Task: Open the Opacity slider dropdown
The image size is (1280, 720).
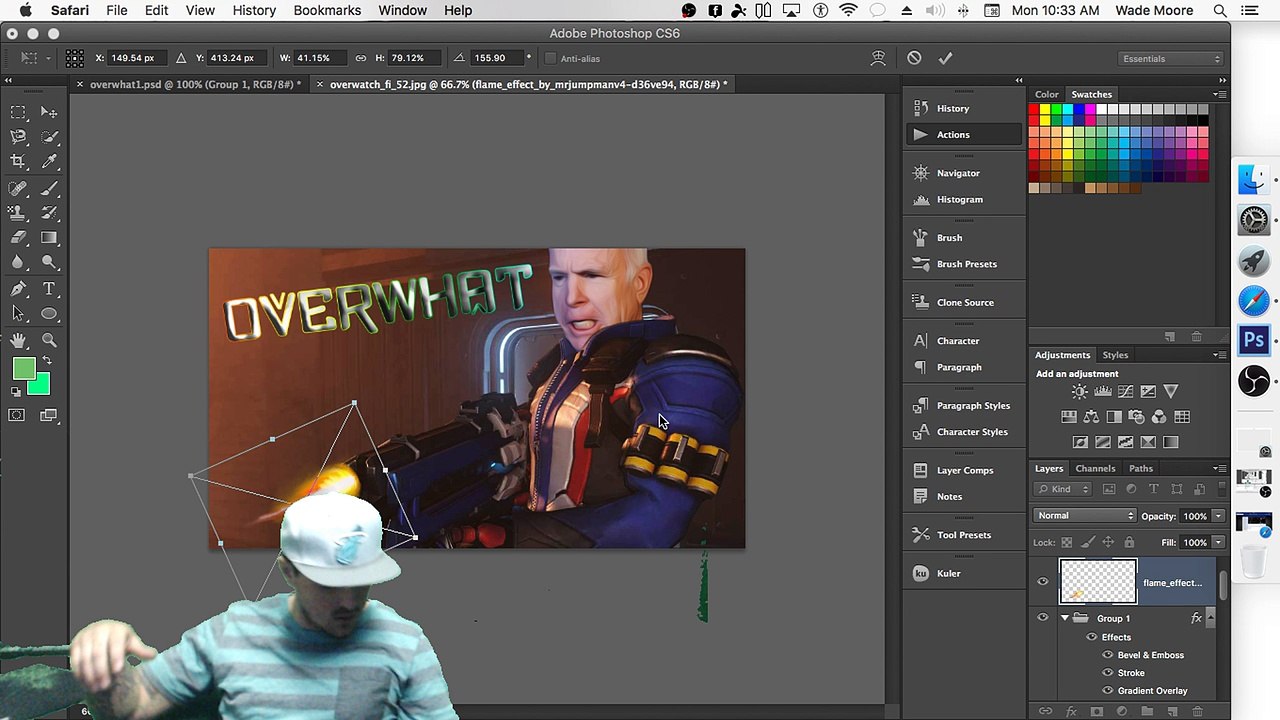Action: pos(1218,516)
